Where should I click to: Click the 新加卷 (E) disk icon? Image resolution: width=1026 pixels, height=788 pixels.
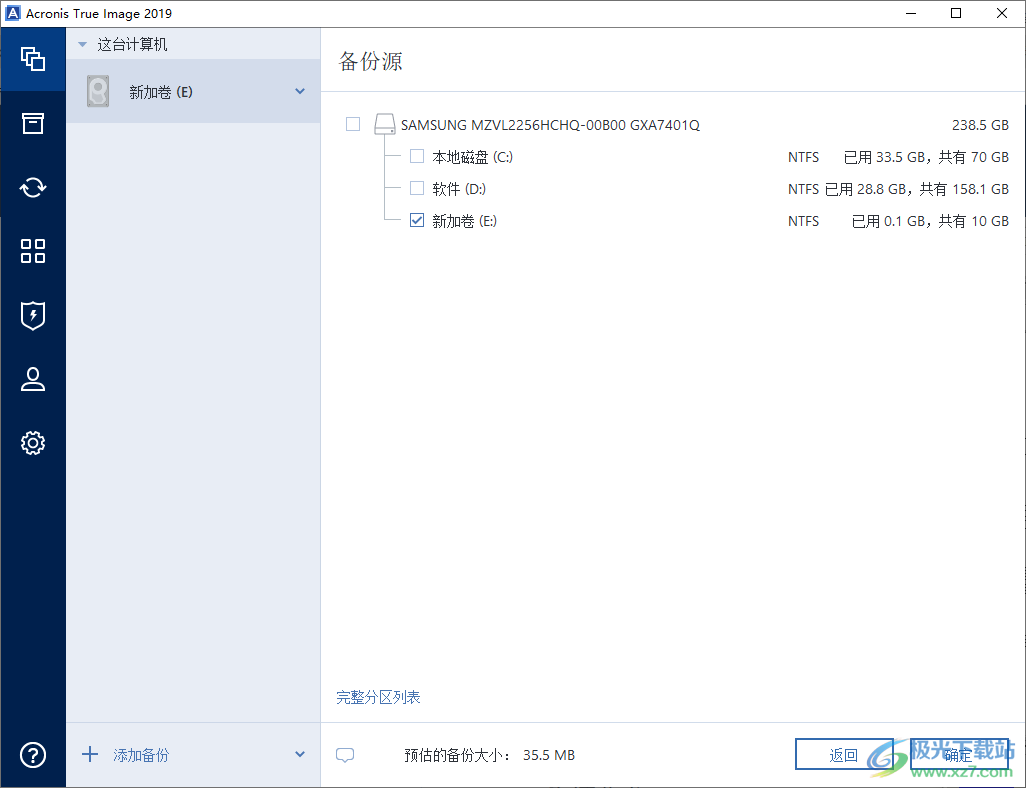click(98, 91)
